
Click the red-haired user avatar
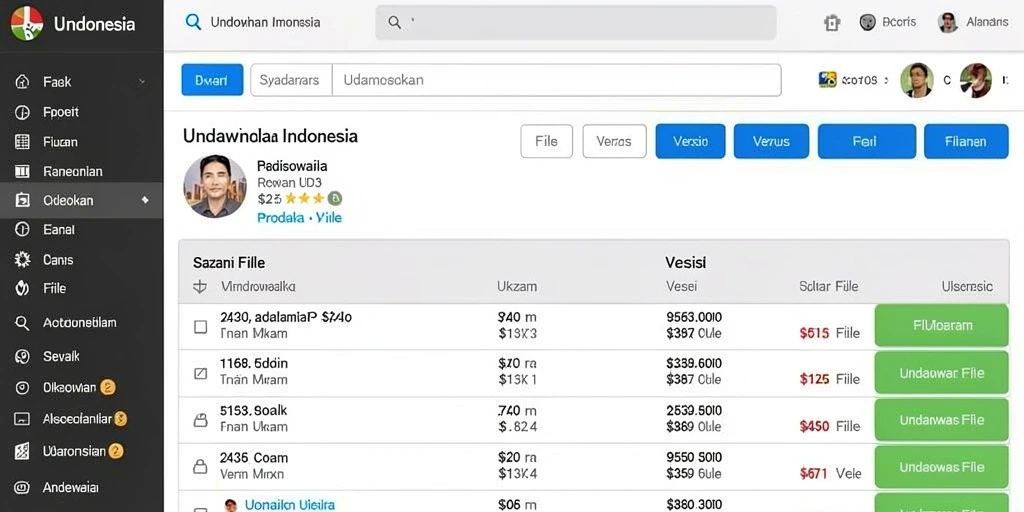pyautogui.click(x=976, y=80)
